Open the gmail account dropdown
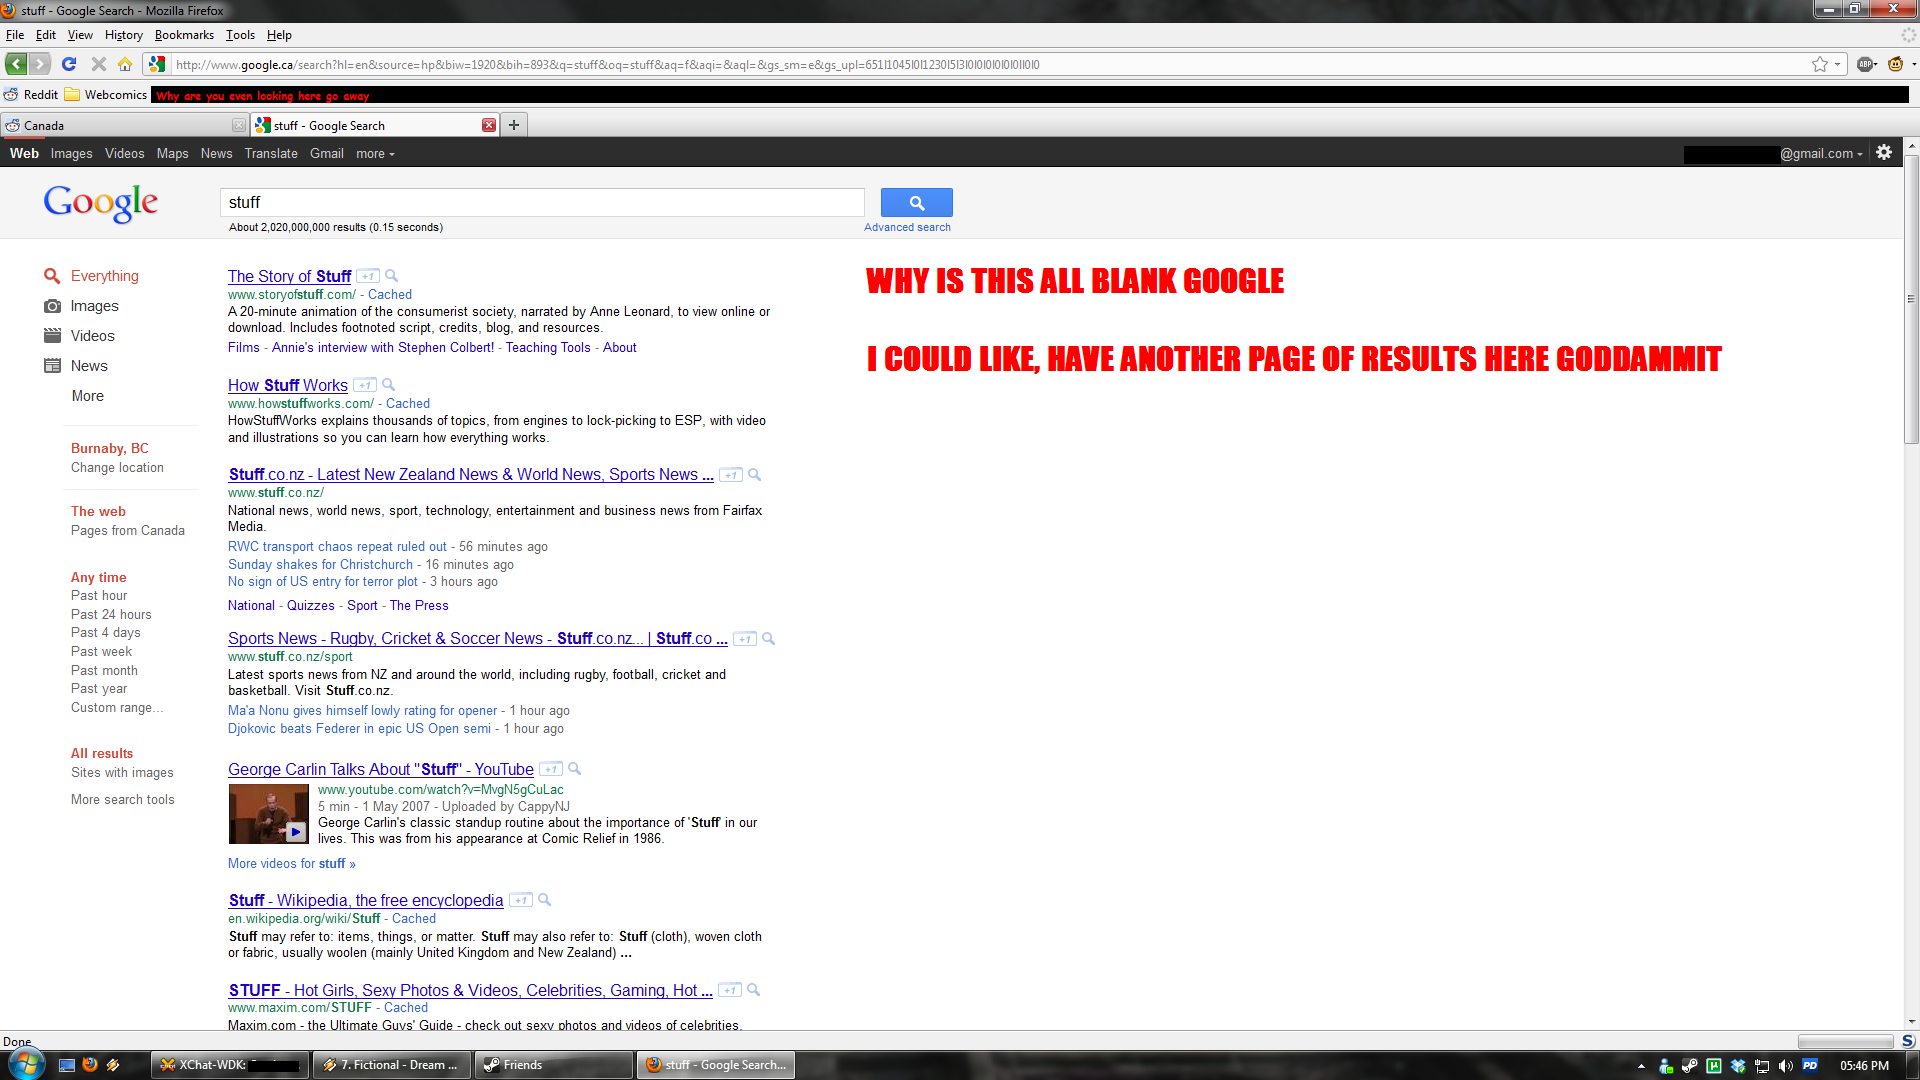The image size is (1920, 1080). (1822, 154)
